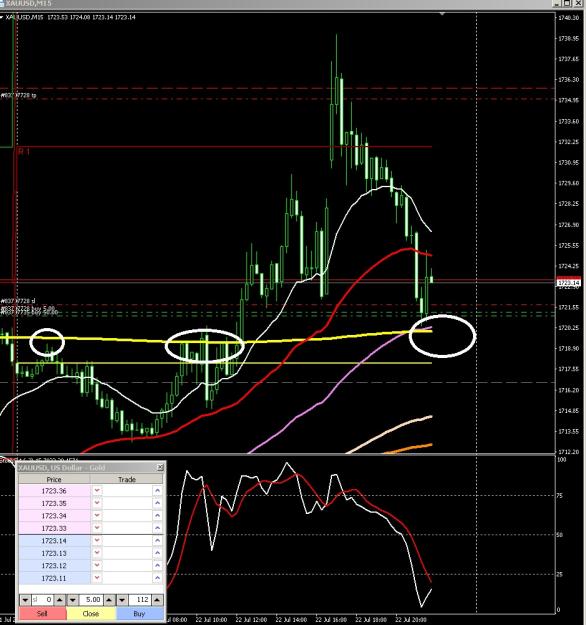Click the buy up arrow at price 1723.11
This screenshot has width=586, height=625.
(x=157, y=578)
